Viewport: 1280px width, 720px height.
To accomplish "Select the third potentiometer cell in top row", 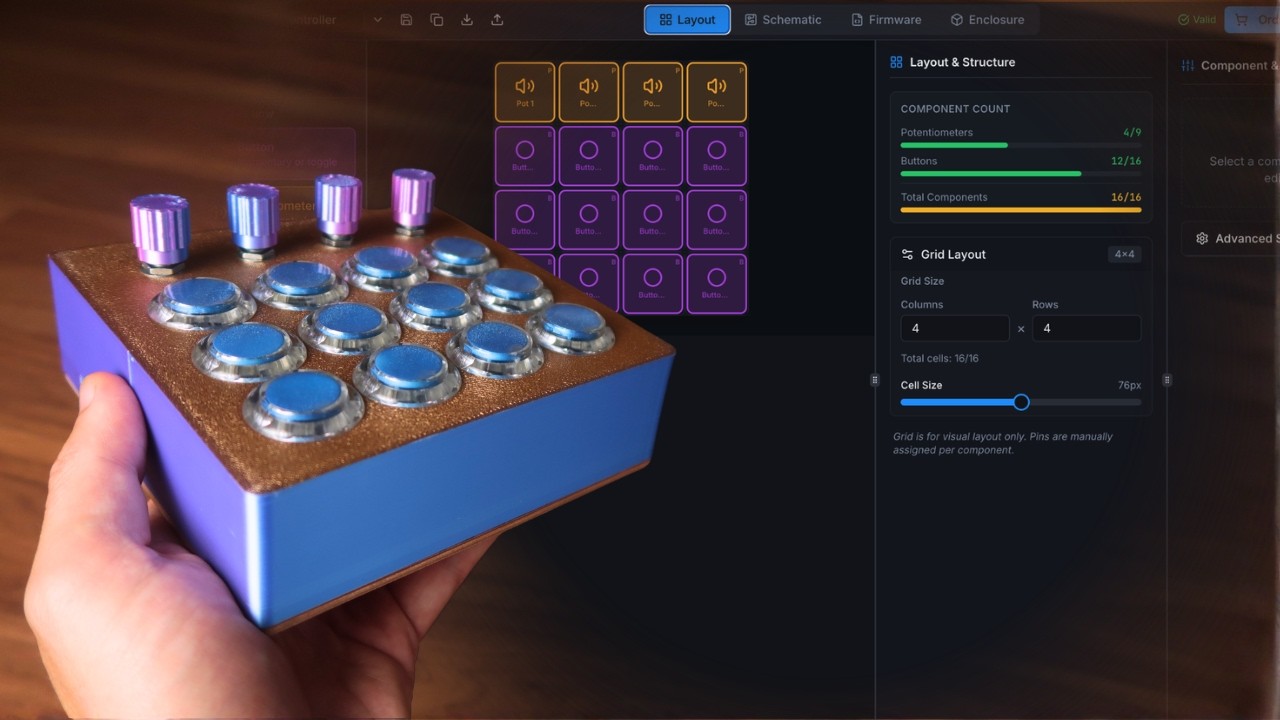I will pos(653,92).
